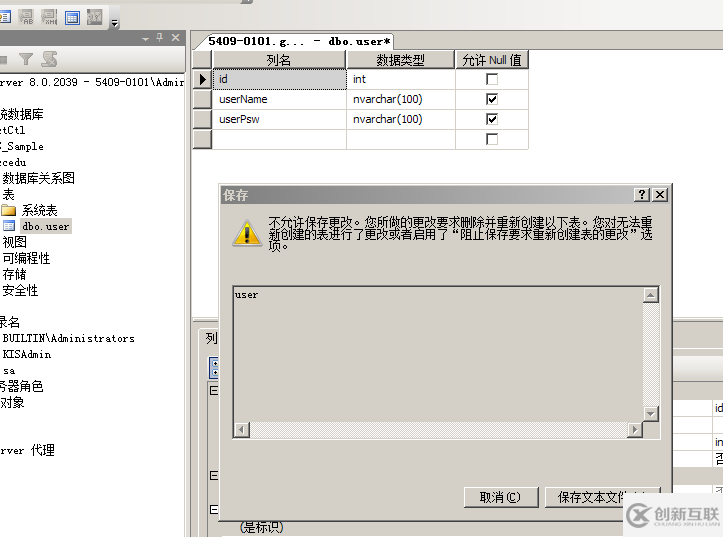723x537 pixels.
Task: Uncheck Allow Null for userPsw column
Action: [491, 119]
